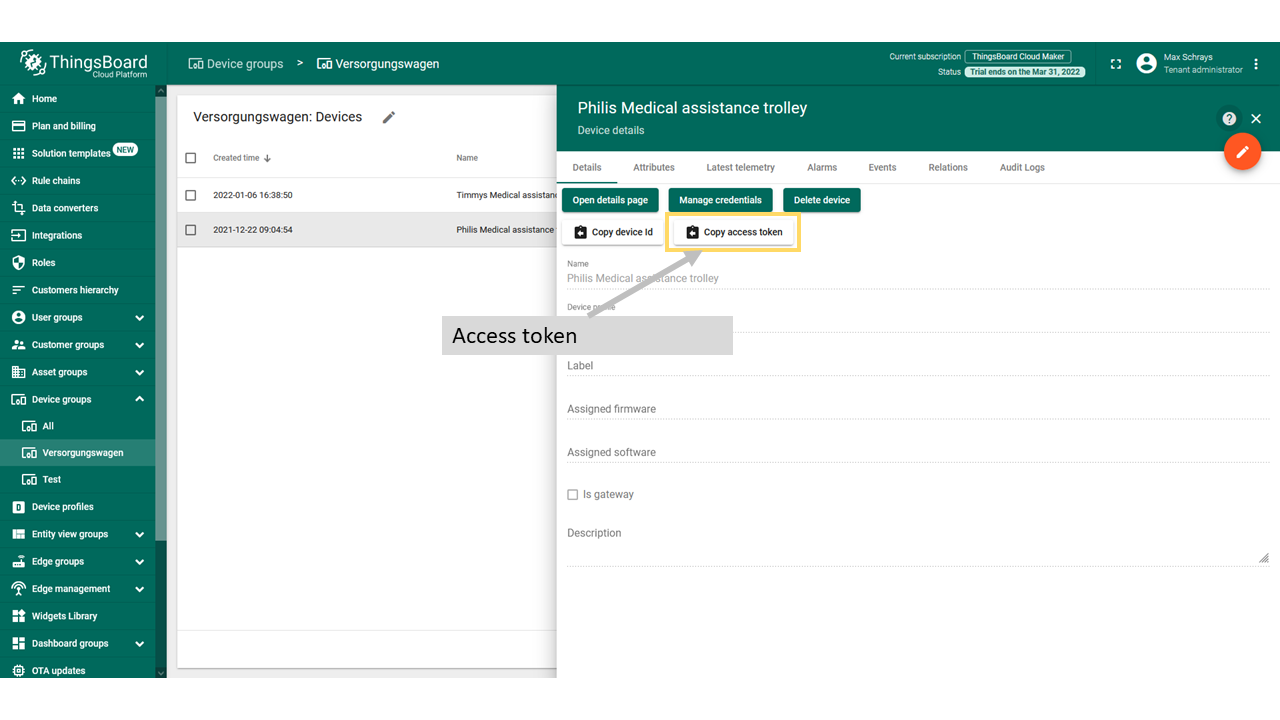Expand Entity view groups menu
1280x720 pixels.
point(139,534)
